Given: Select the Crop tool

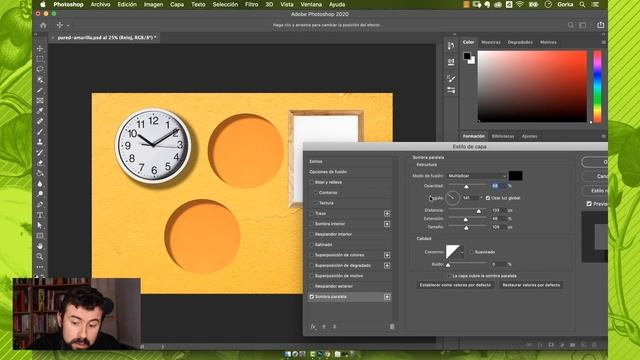Looking at the screenshot, I should [40, 90].
